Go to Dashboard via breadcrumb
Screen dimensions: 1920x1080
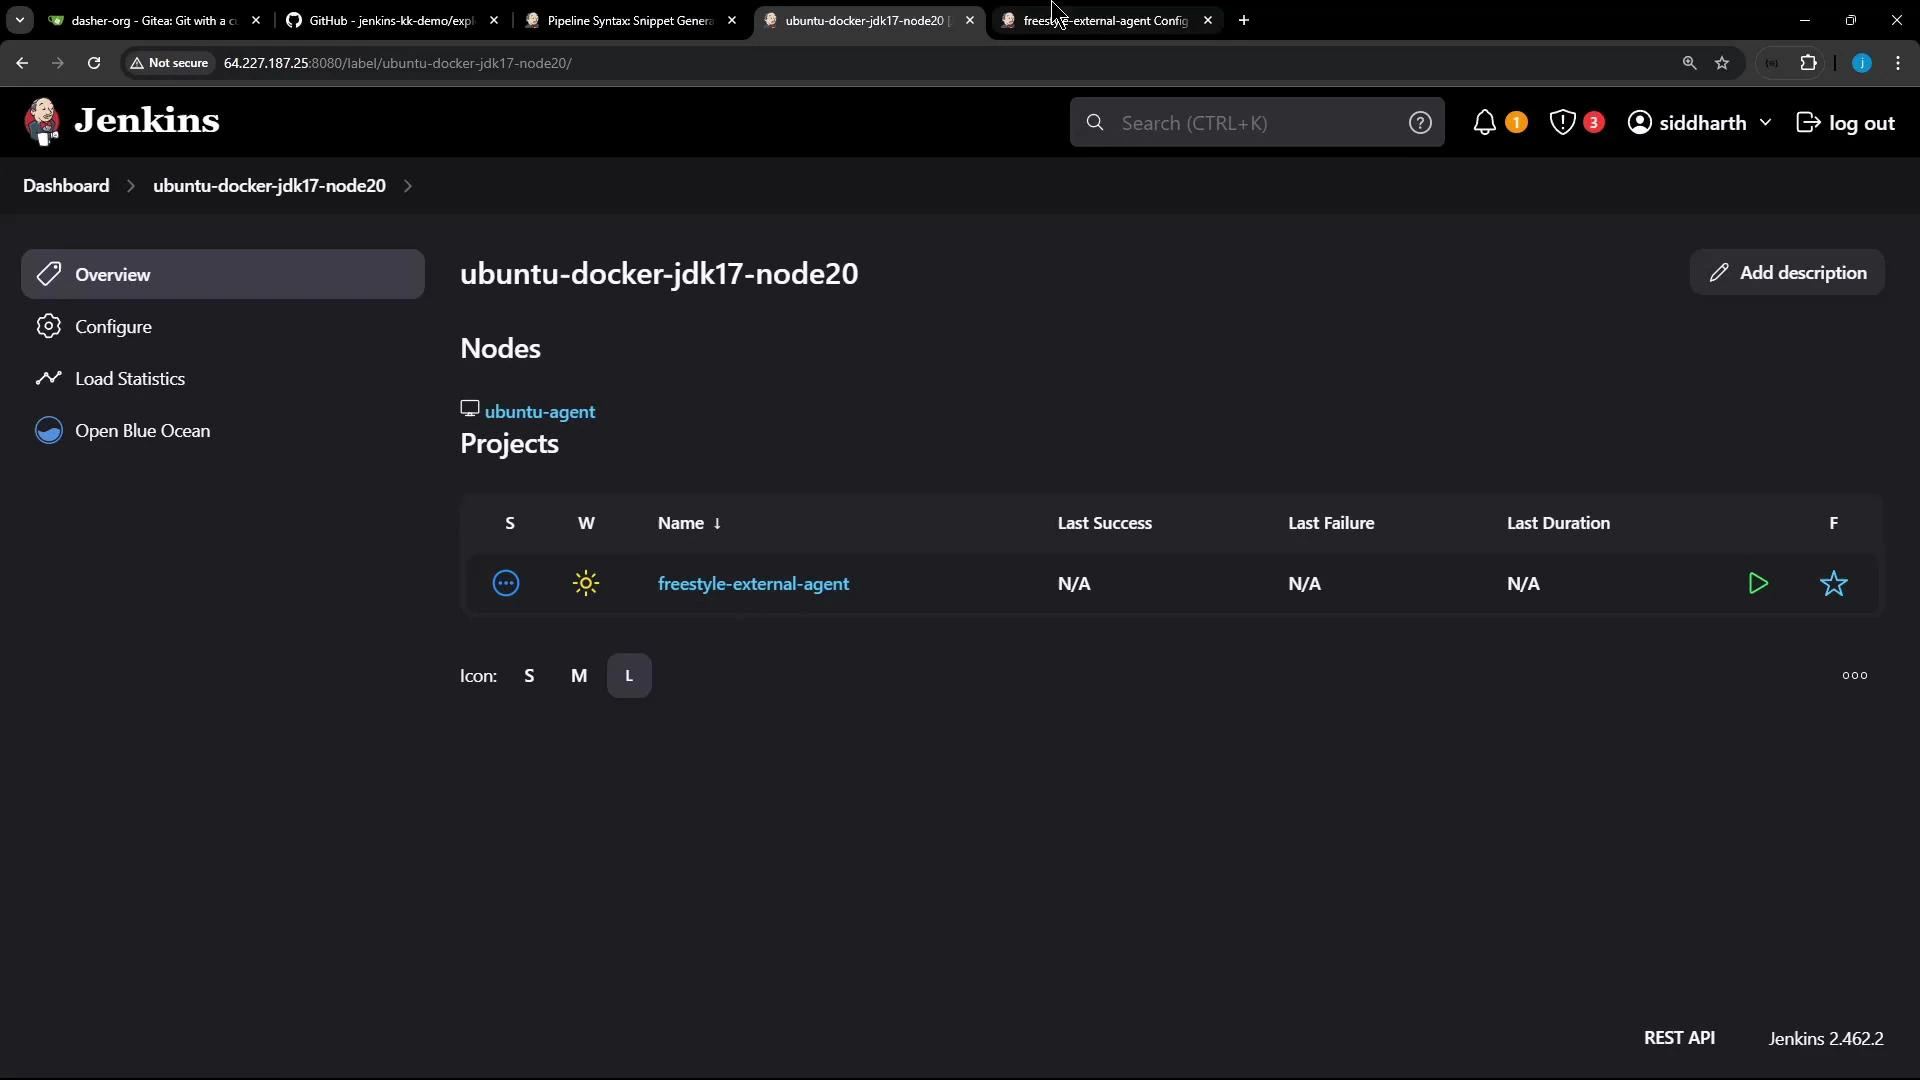pyautogui.click(x=64, y=185)
